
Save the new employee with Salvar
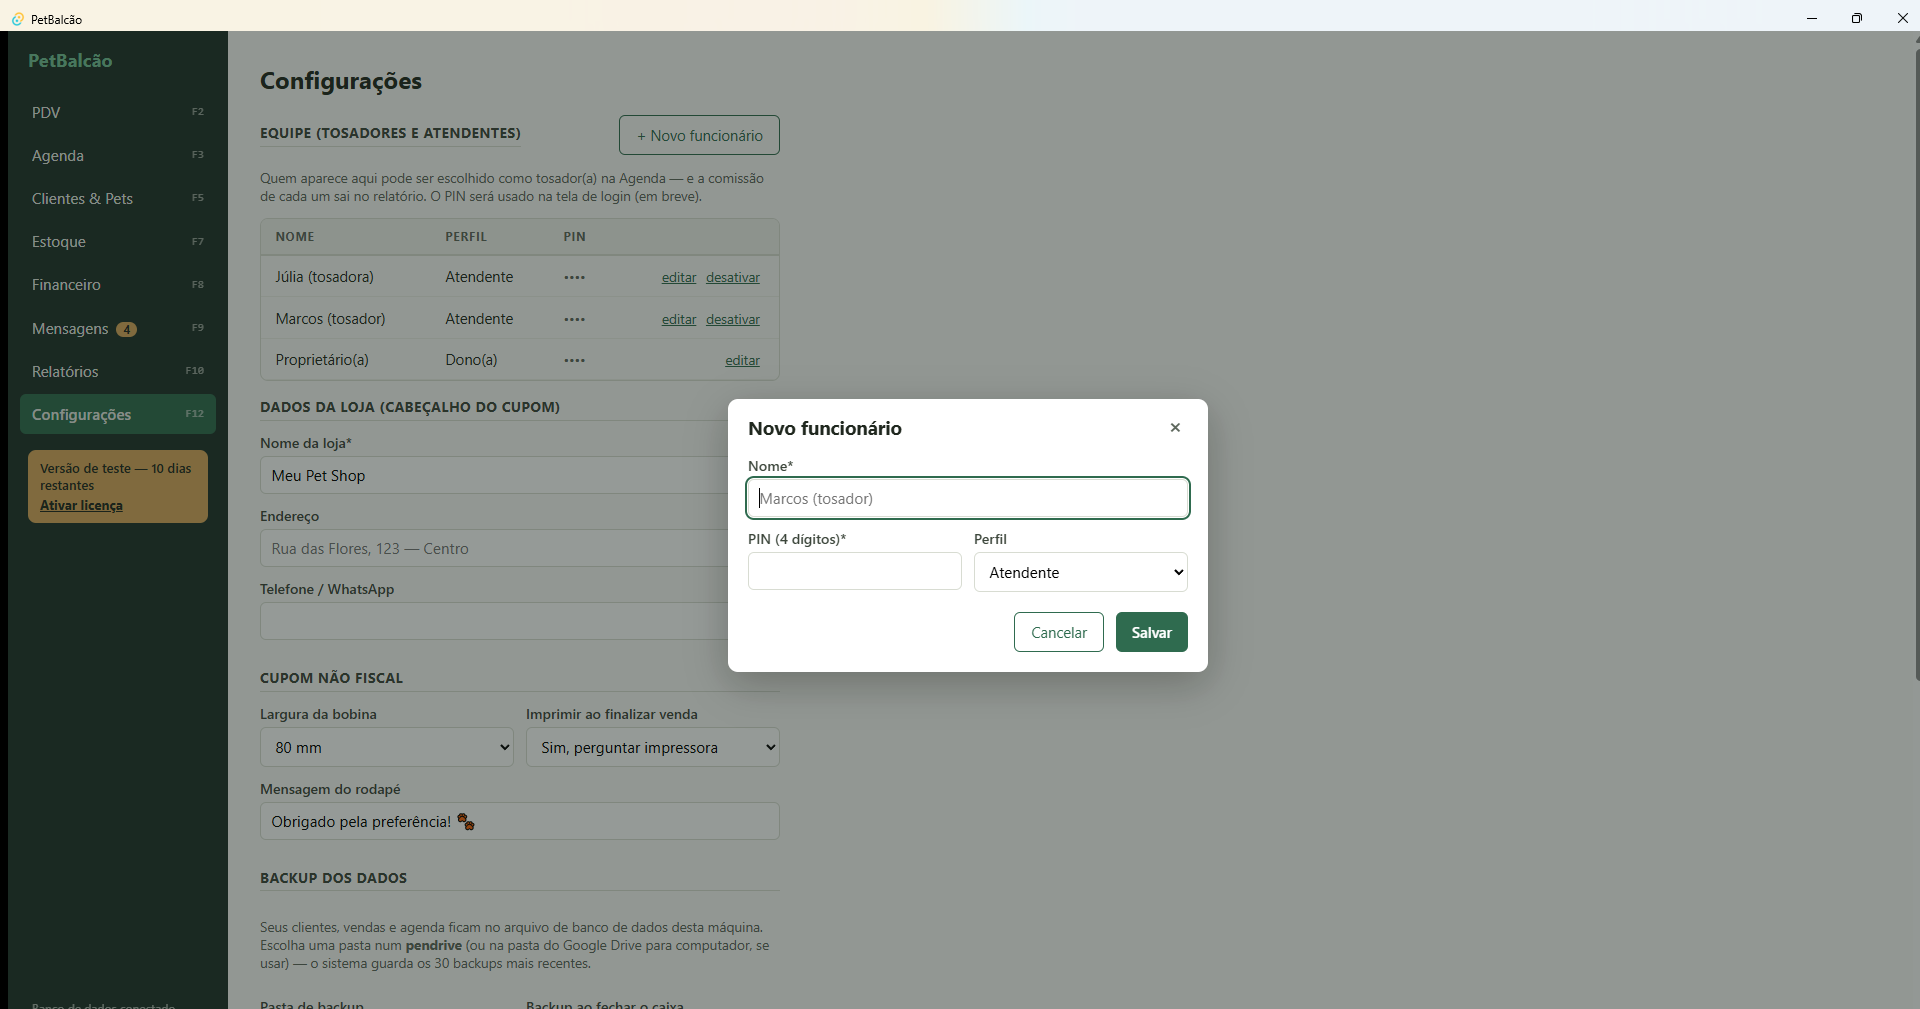pos(1152,632)
